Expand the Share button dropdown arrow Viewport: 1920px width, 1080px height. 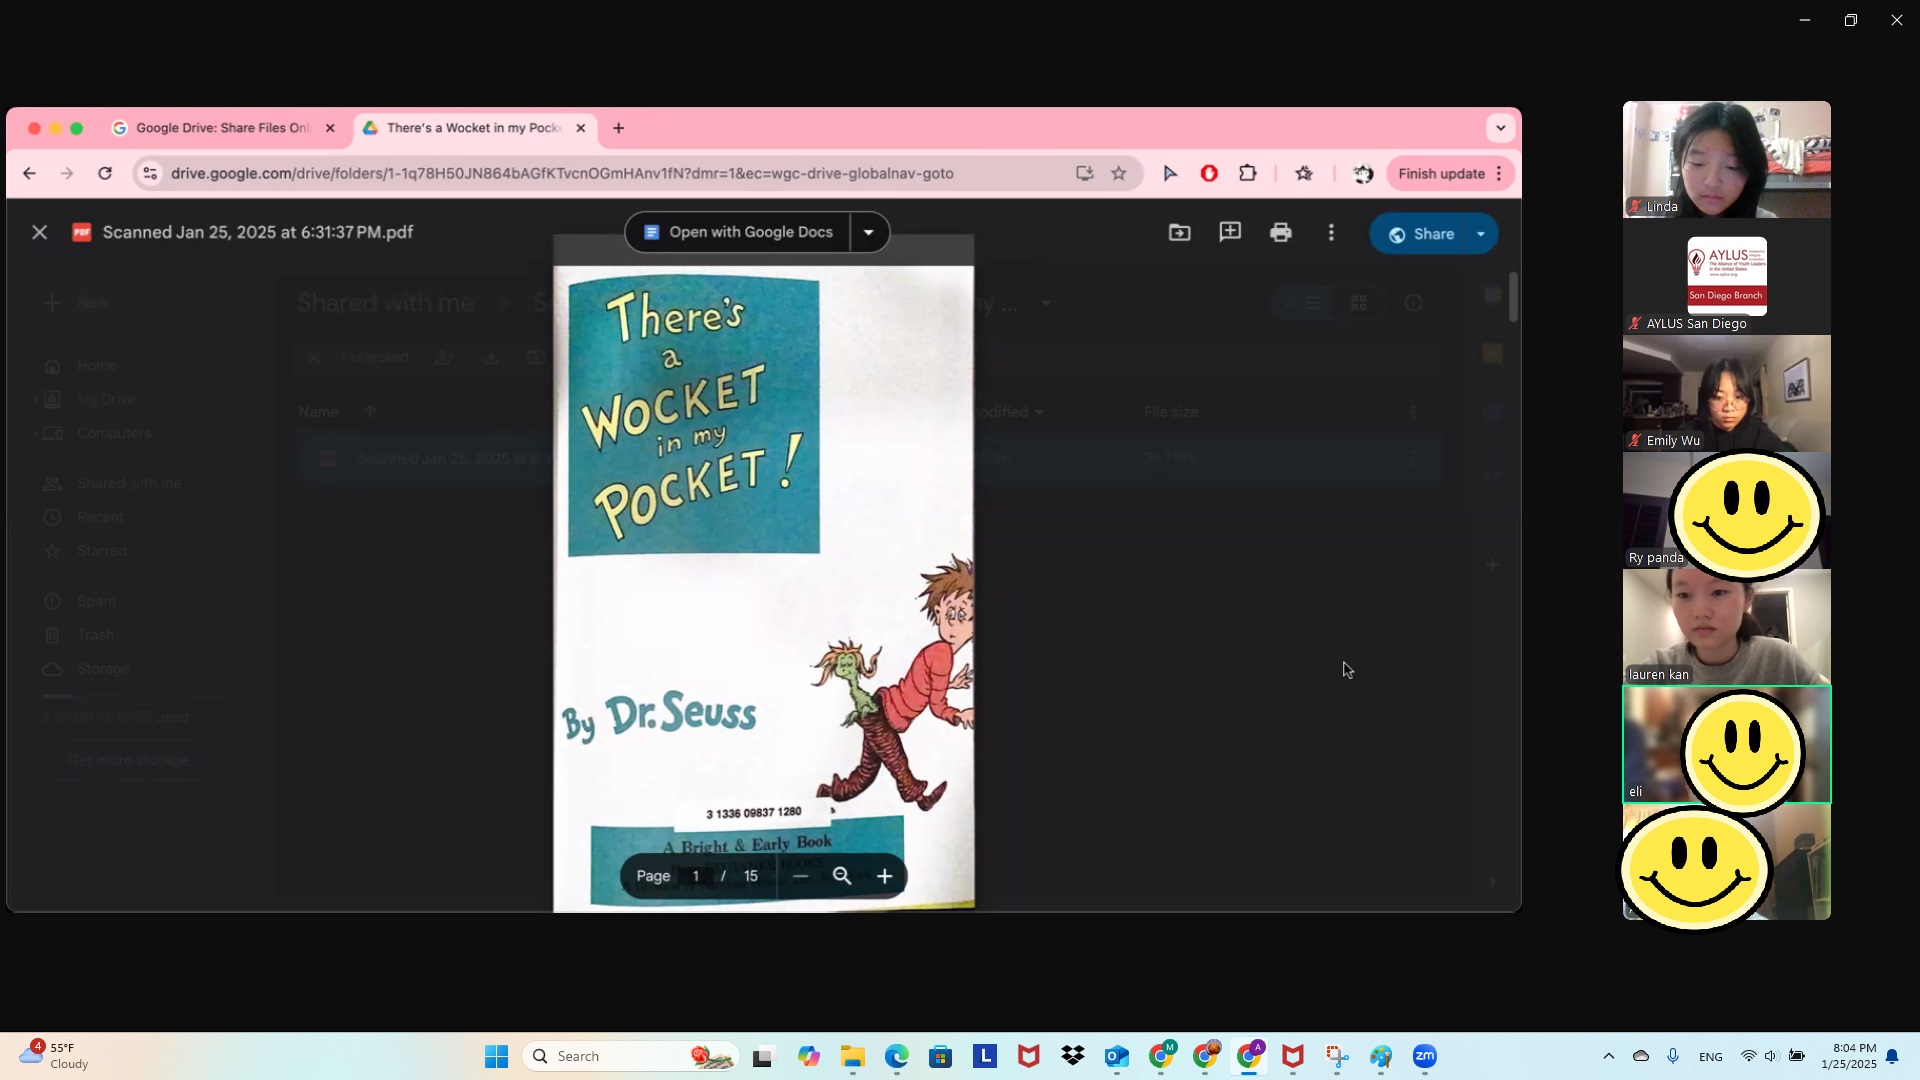tap(1481, 234)
